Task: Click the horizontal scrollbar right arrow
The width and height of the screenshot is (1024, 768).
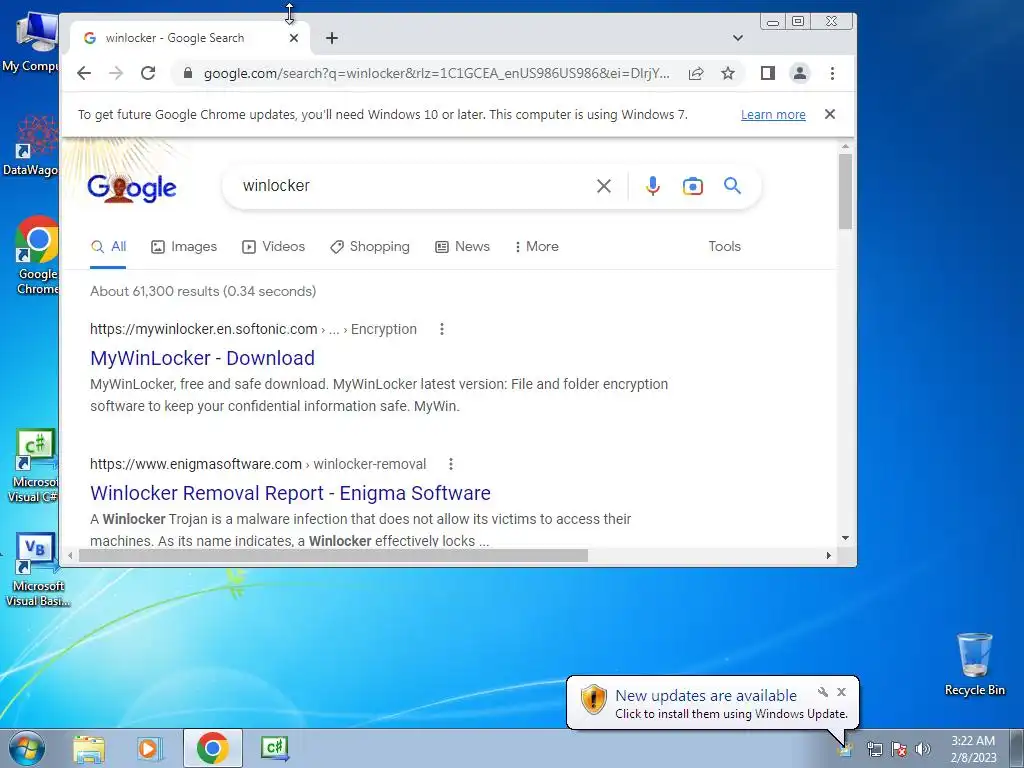Action: 829,556
